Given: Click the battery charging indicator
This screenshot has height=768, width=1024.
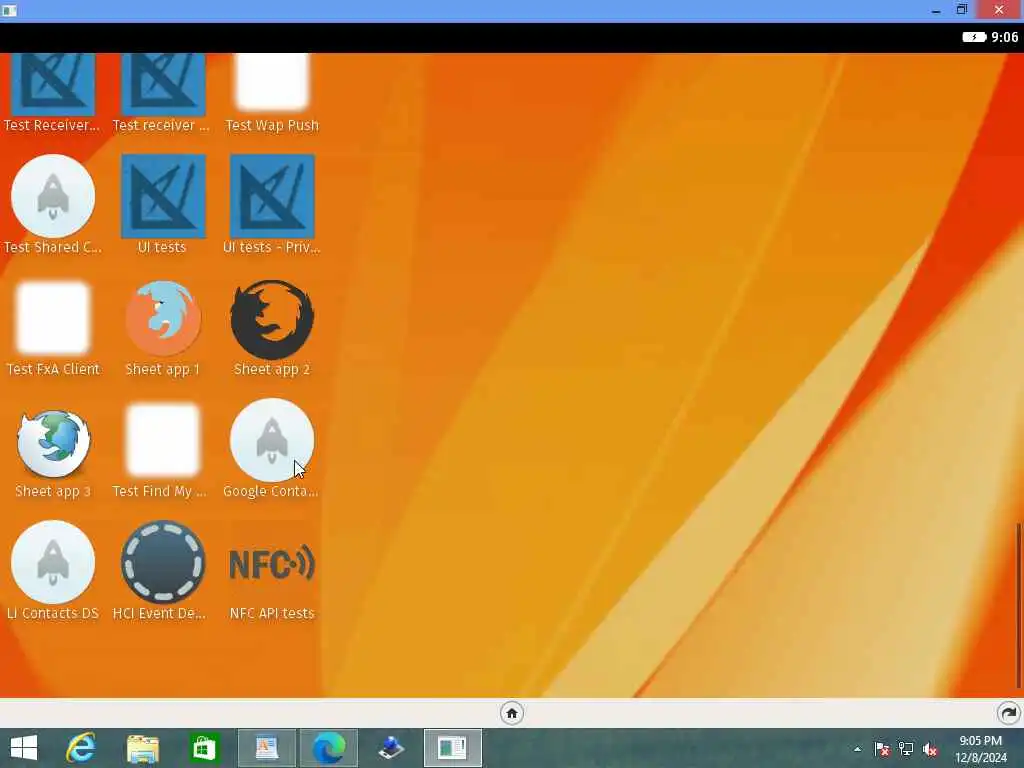Looking at the screenshot, I should (974, 37).
